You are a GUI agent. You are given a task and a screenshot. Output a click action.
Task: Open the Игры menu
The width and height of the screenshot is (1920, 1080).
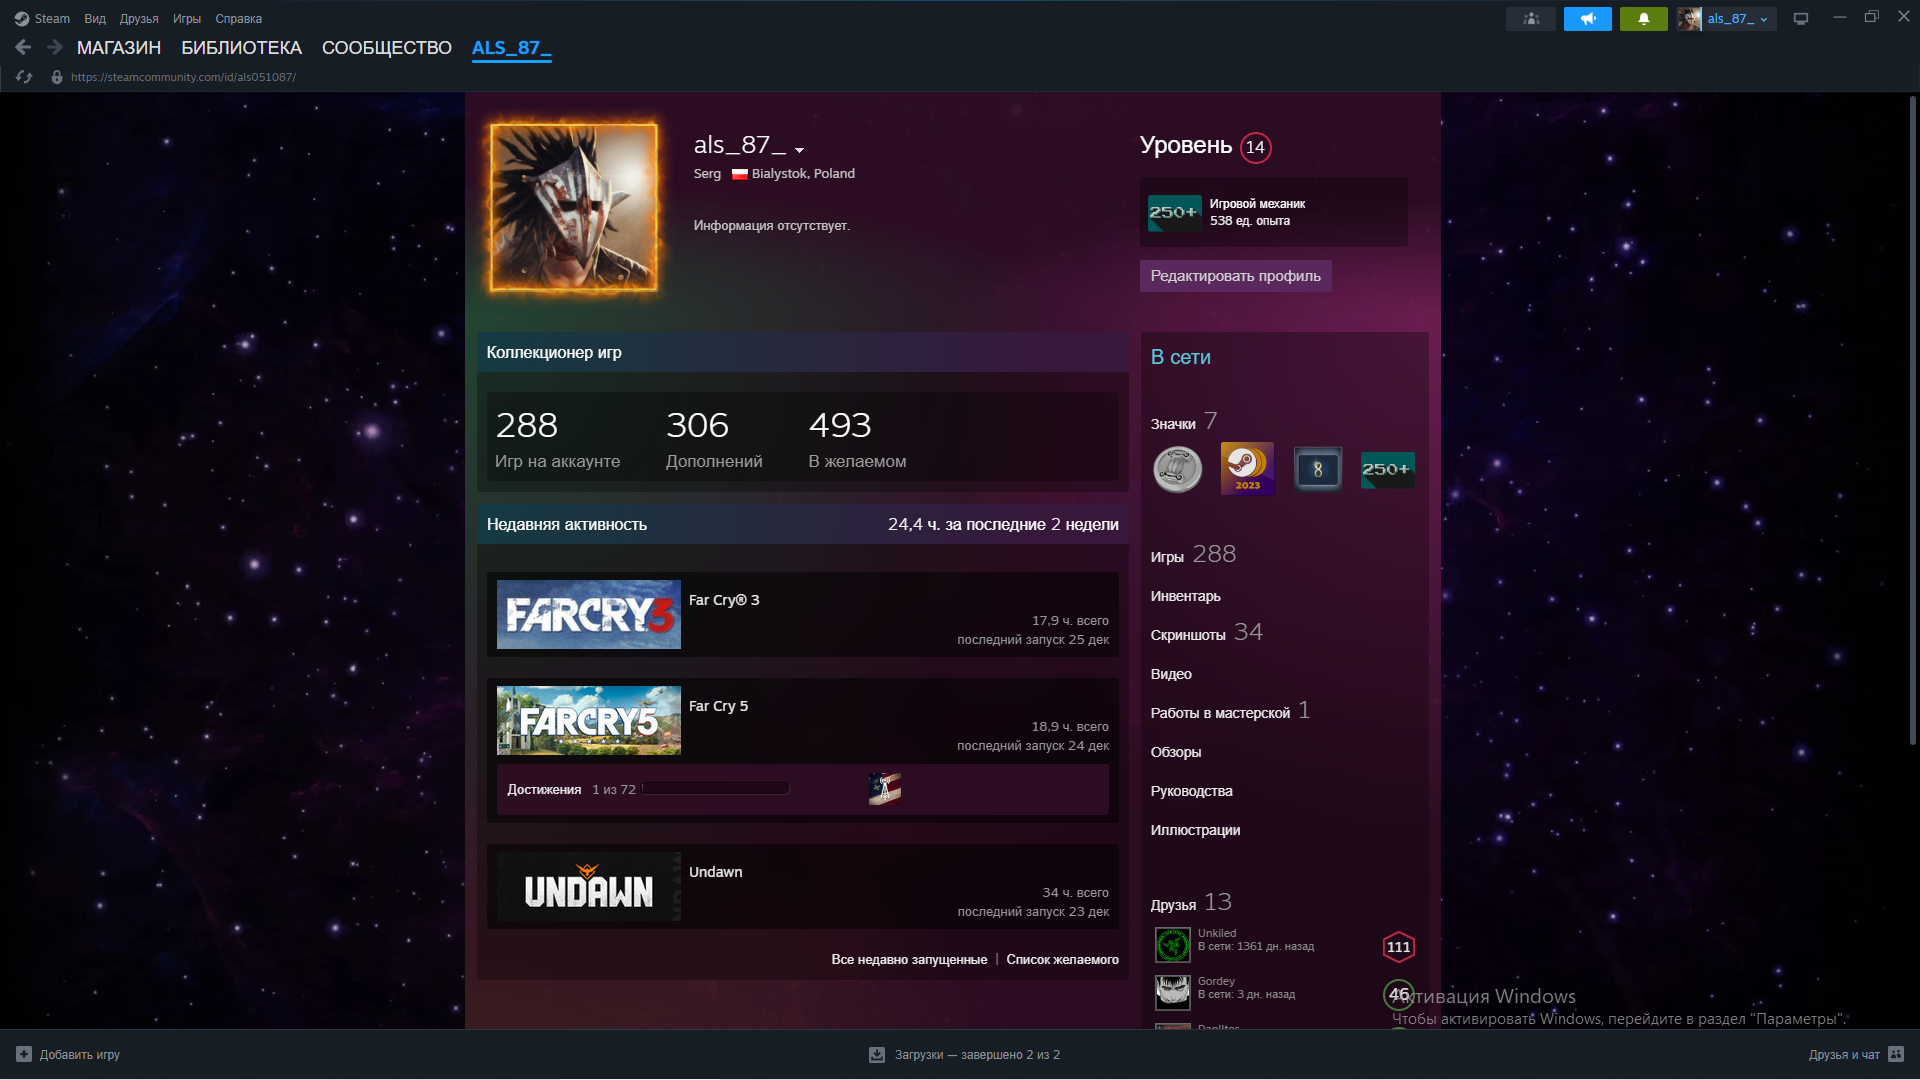pos(186,18)
